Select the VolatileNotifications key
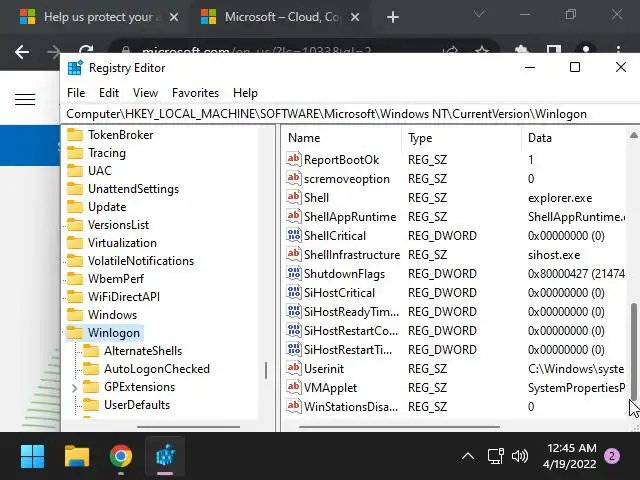Image resolution: width=640 pixels, height=480 pixels. click(x=141, y=260)
